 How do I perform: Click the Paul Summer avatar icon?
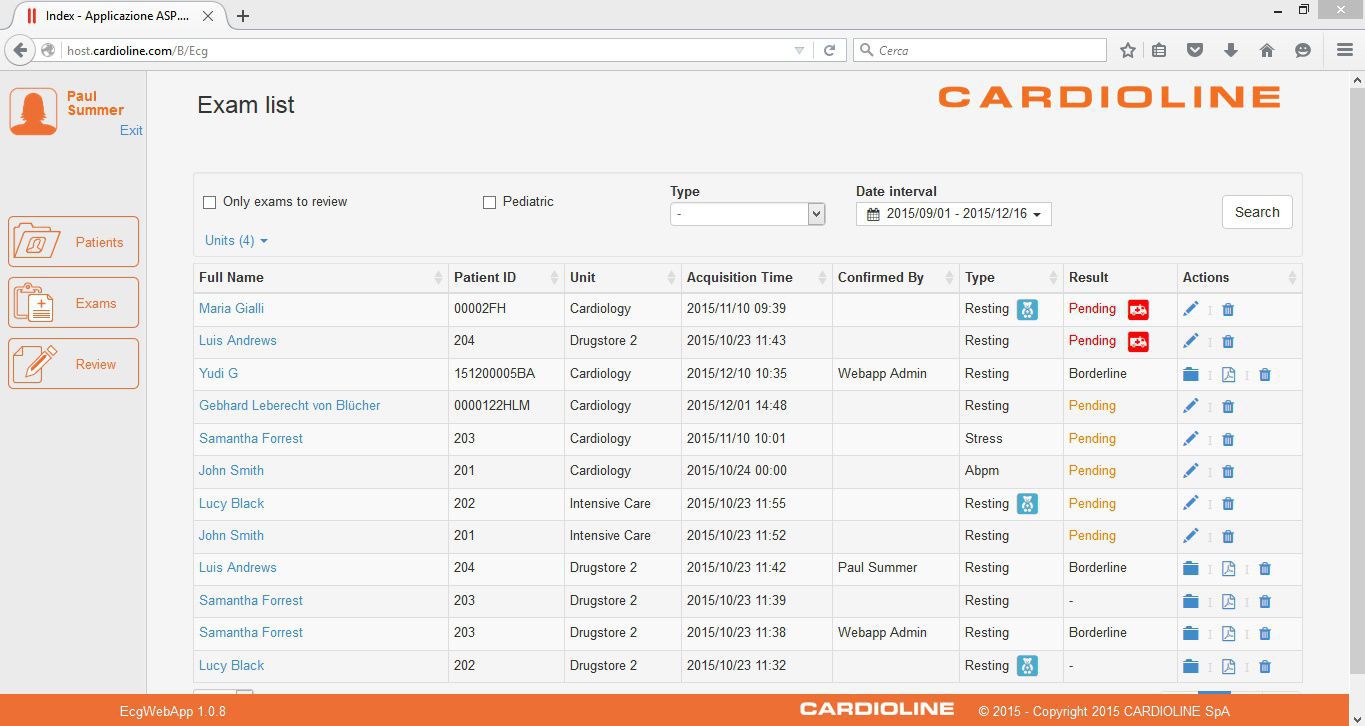coord(34,110)
